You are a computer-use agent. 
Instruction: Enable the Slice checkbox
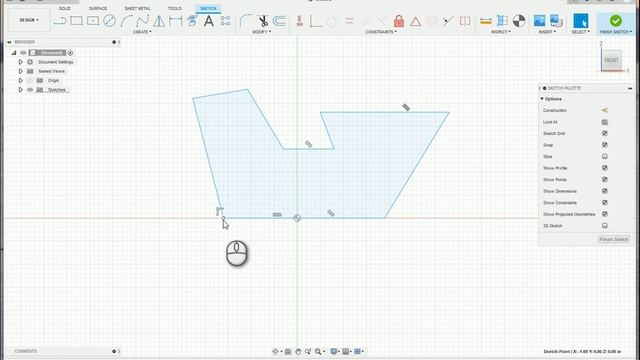pyautogui.click(x=604, y=156)
